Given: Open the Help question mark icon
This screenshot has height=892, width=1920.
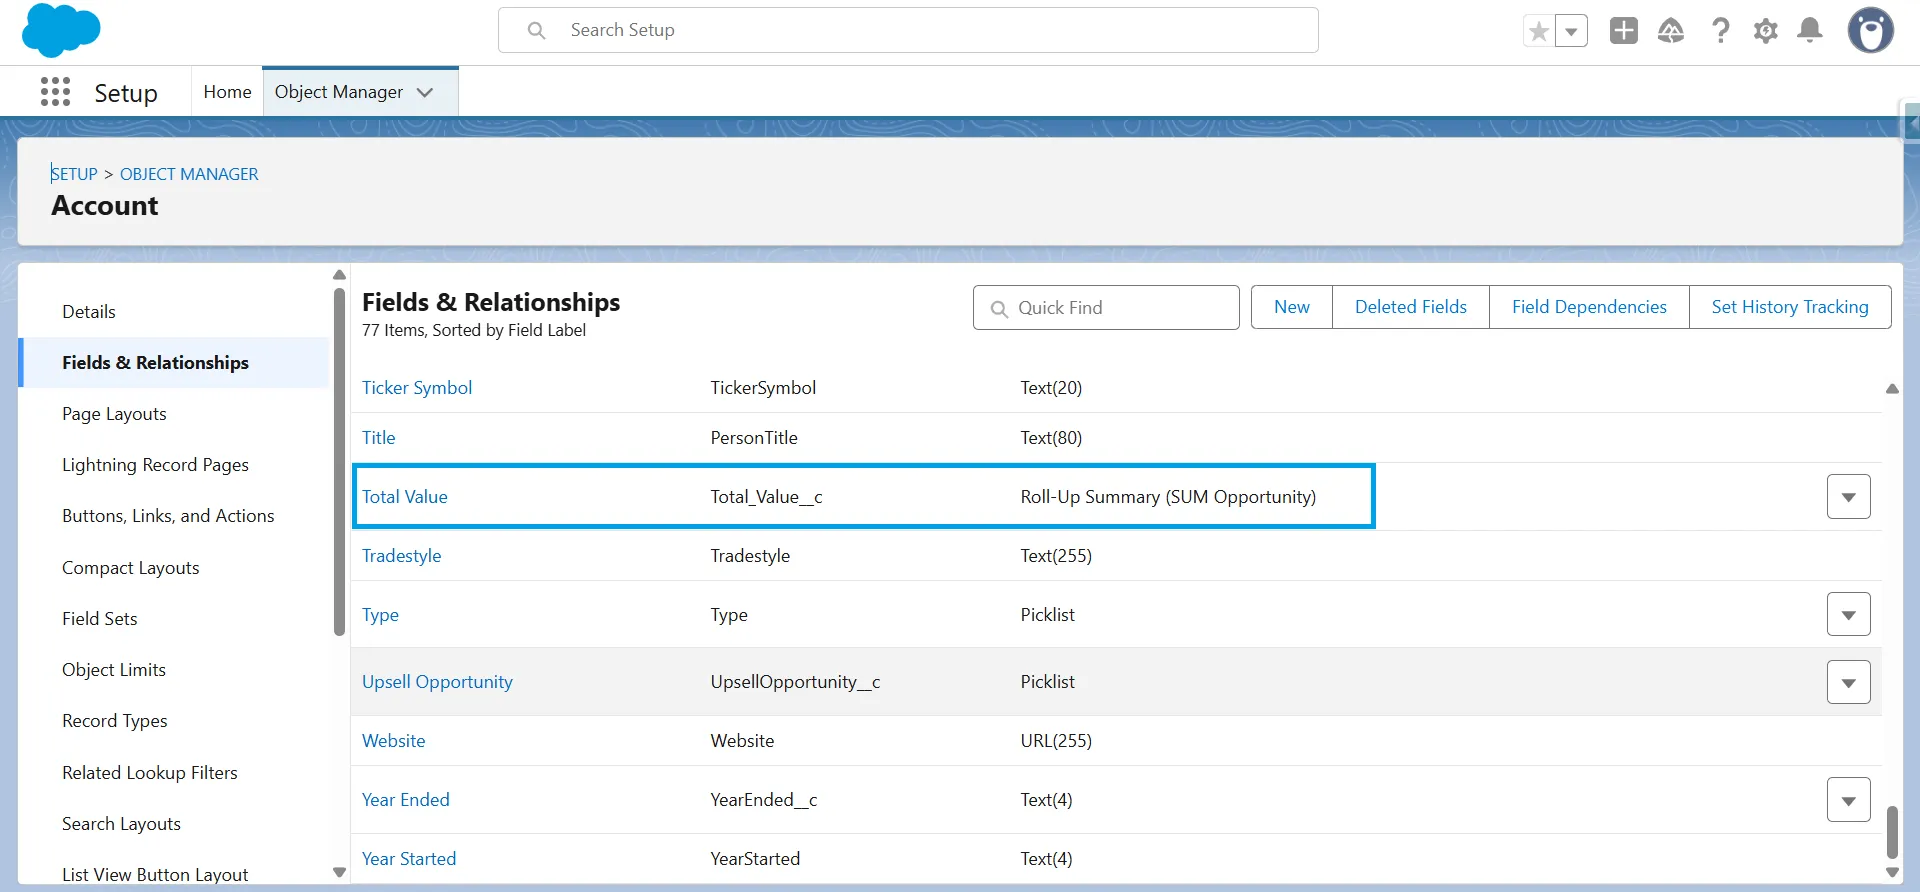Looking at the screenshot, I should (1720, 31).
